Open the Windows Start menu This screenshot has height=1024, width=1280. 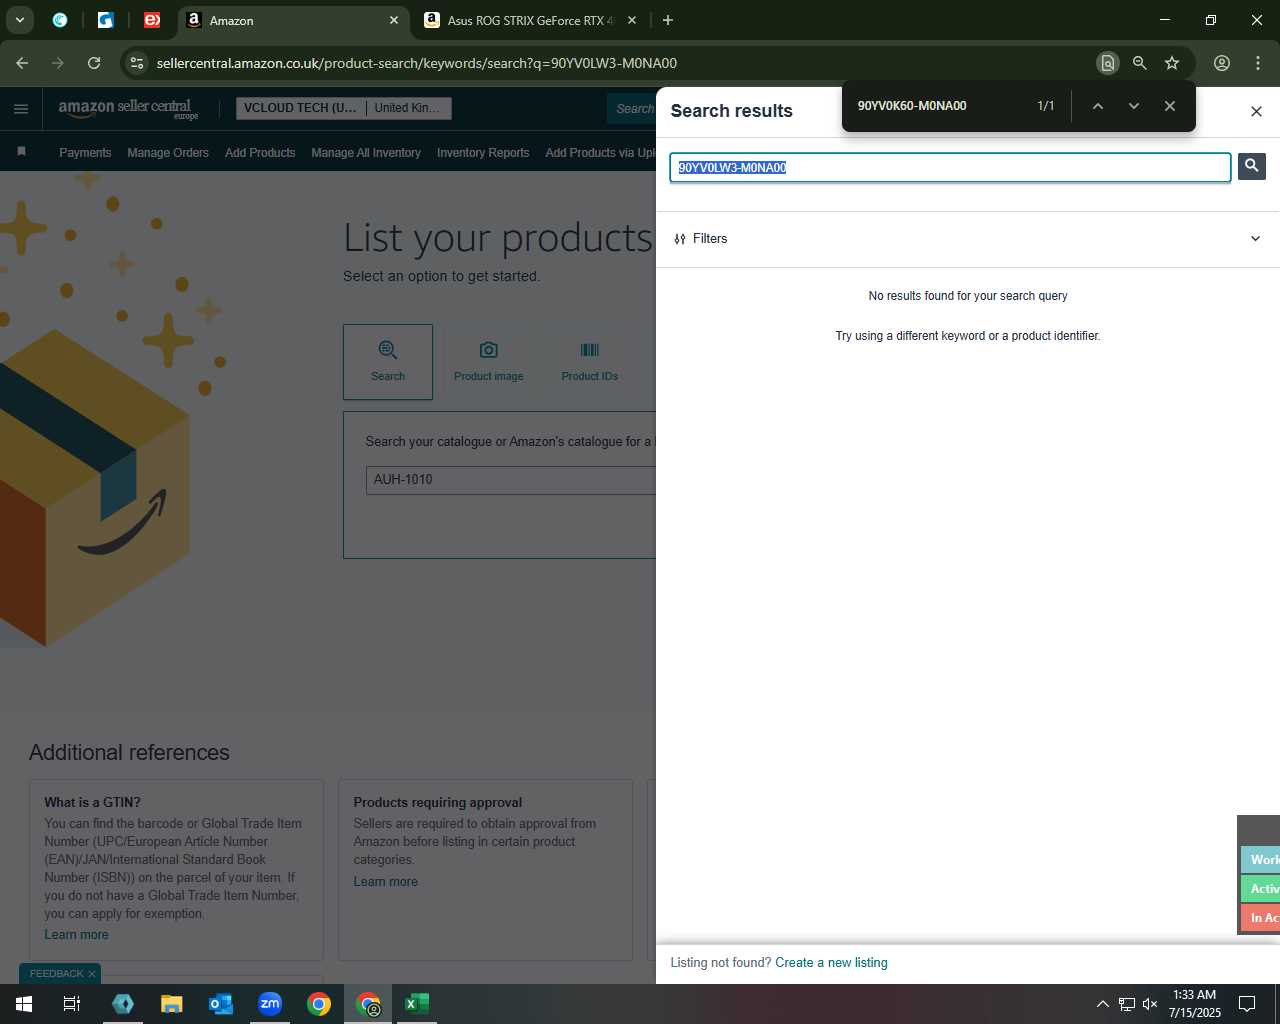click(x=24, y=1004)
